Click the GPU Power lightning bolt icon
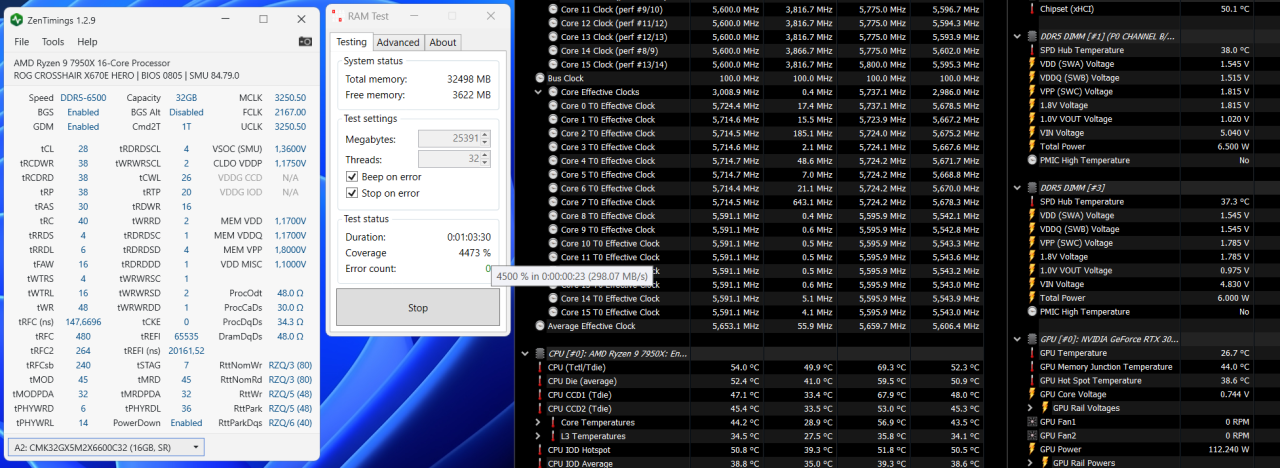The width and height of the screenshot is (1280, 468). [x=1032, y=449]
